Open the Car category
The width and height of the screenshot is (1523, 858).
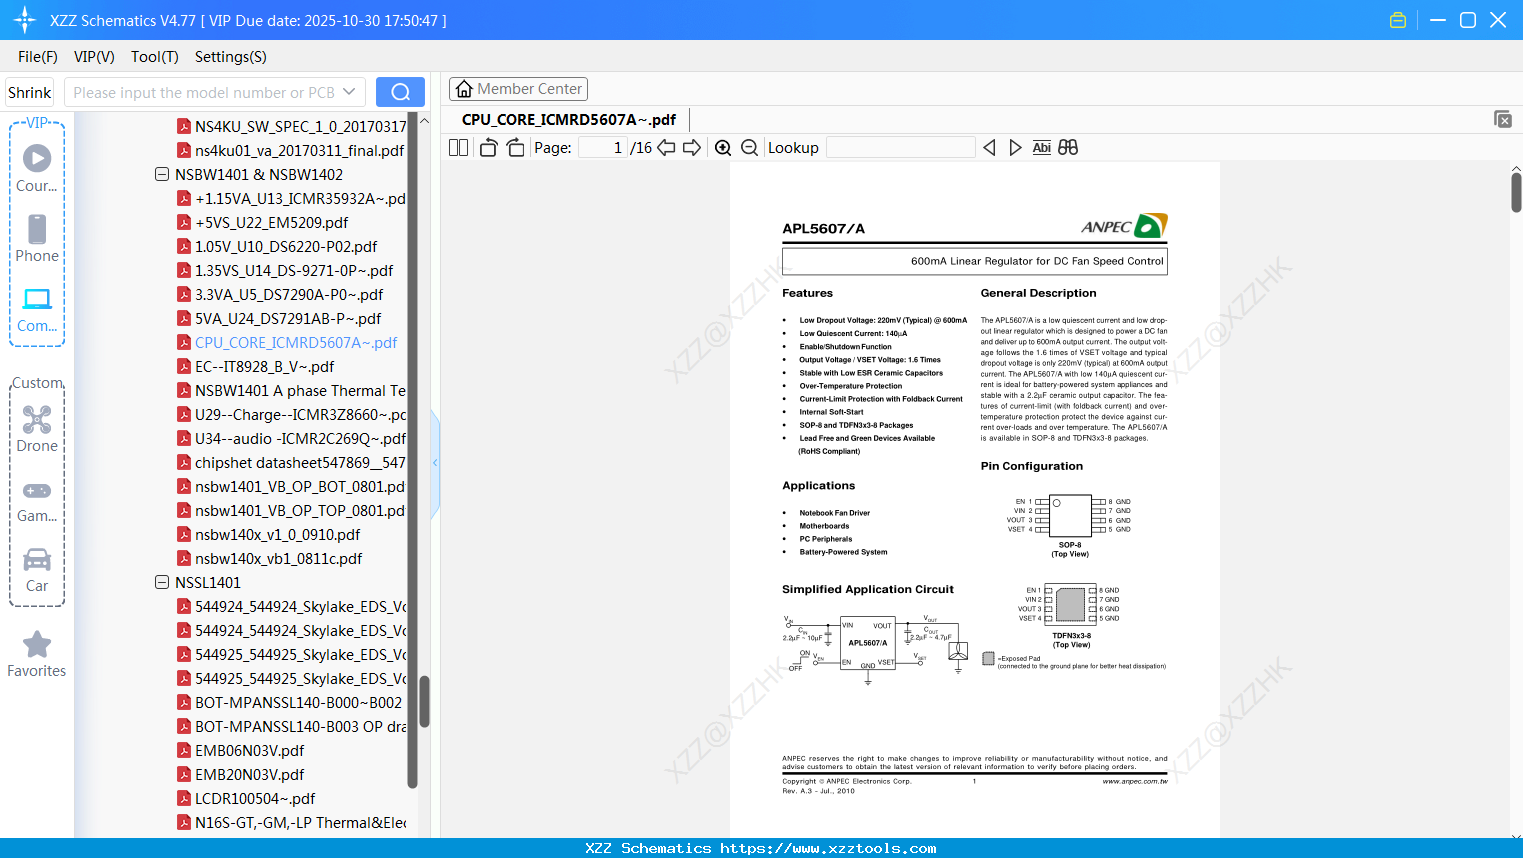pos(37,570)
